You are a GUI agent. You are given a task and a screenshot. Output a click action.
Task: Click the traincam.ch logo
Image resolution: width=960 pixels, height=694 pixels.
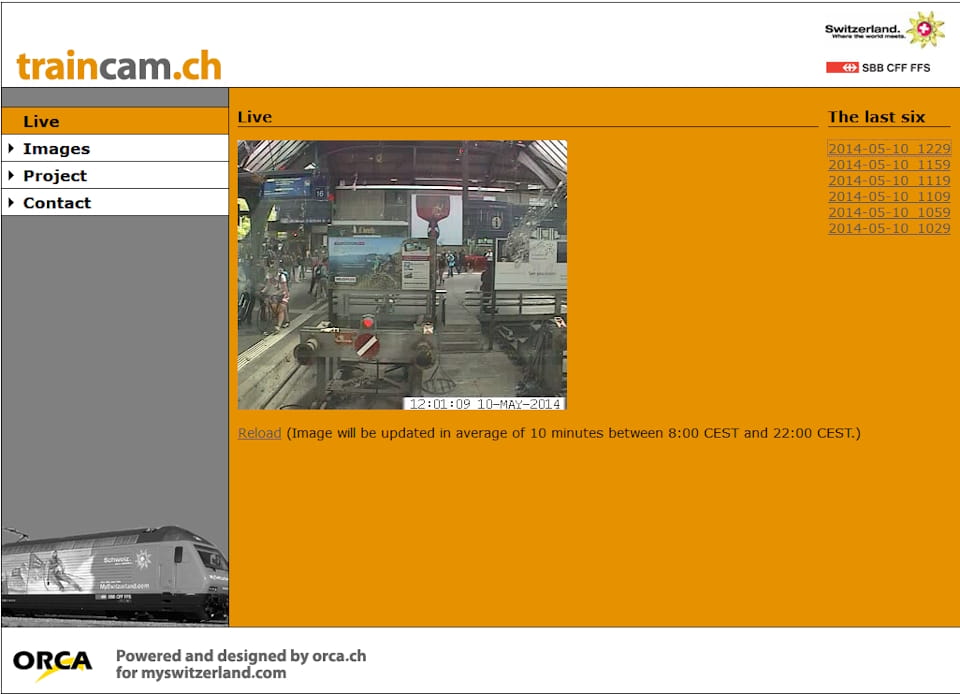(119, 66)
